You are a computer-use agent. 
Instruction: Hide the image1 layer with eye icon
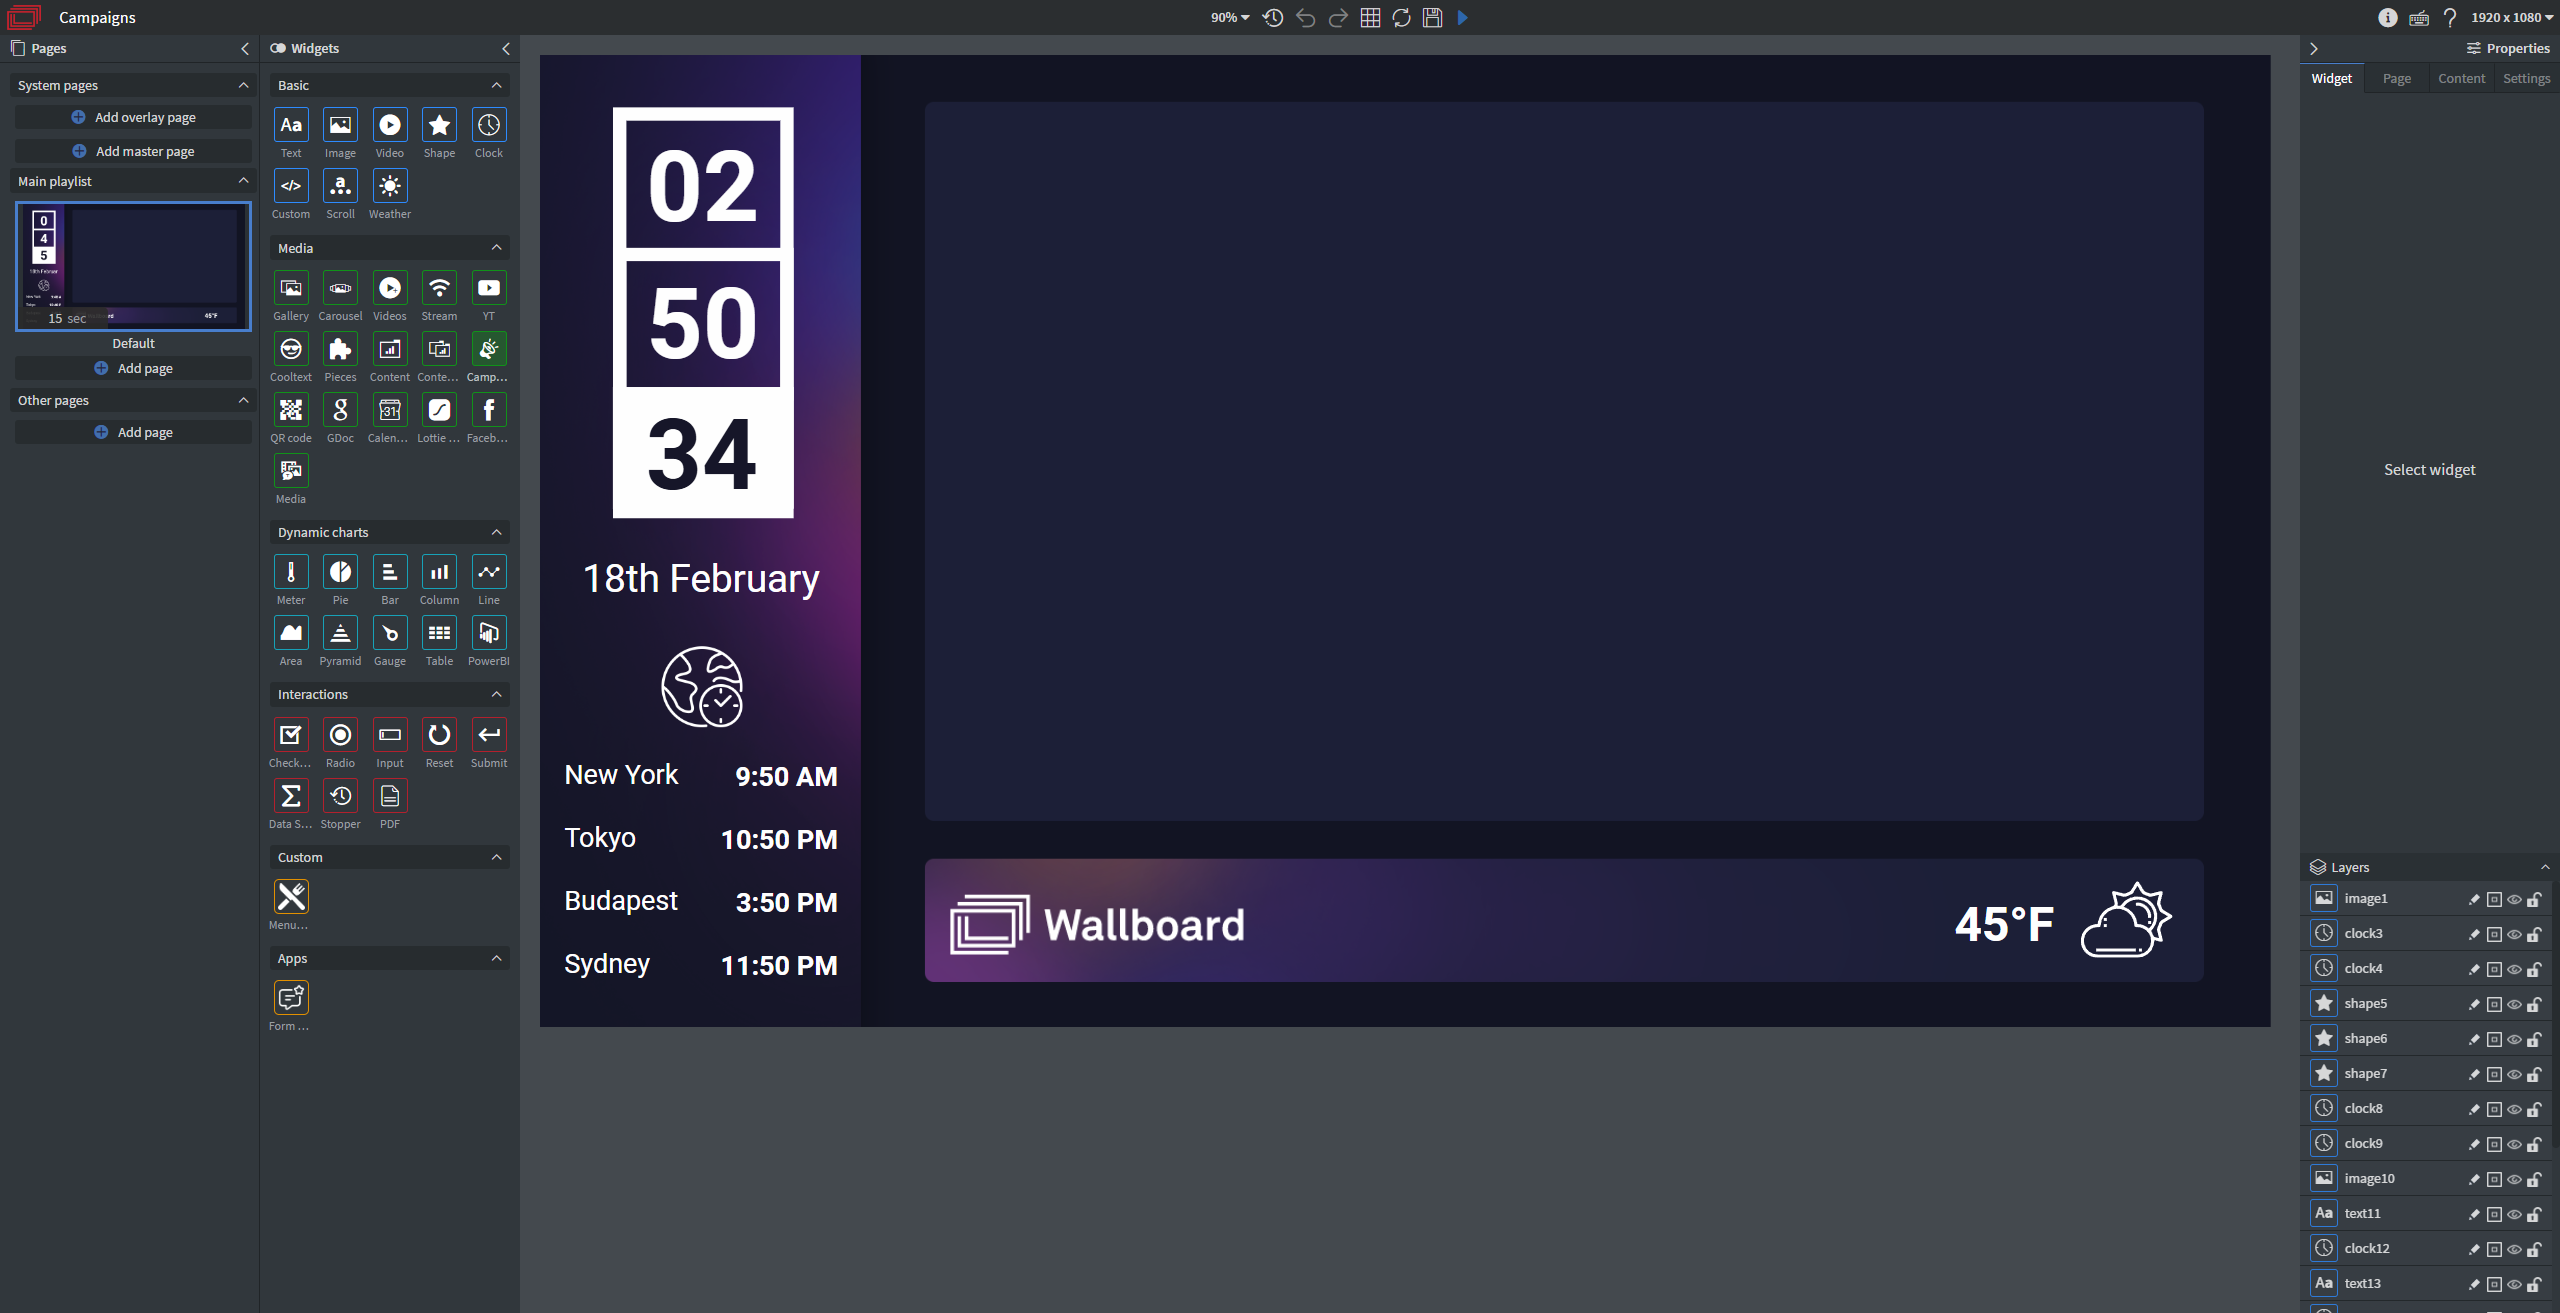click(2514, 900)
